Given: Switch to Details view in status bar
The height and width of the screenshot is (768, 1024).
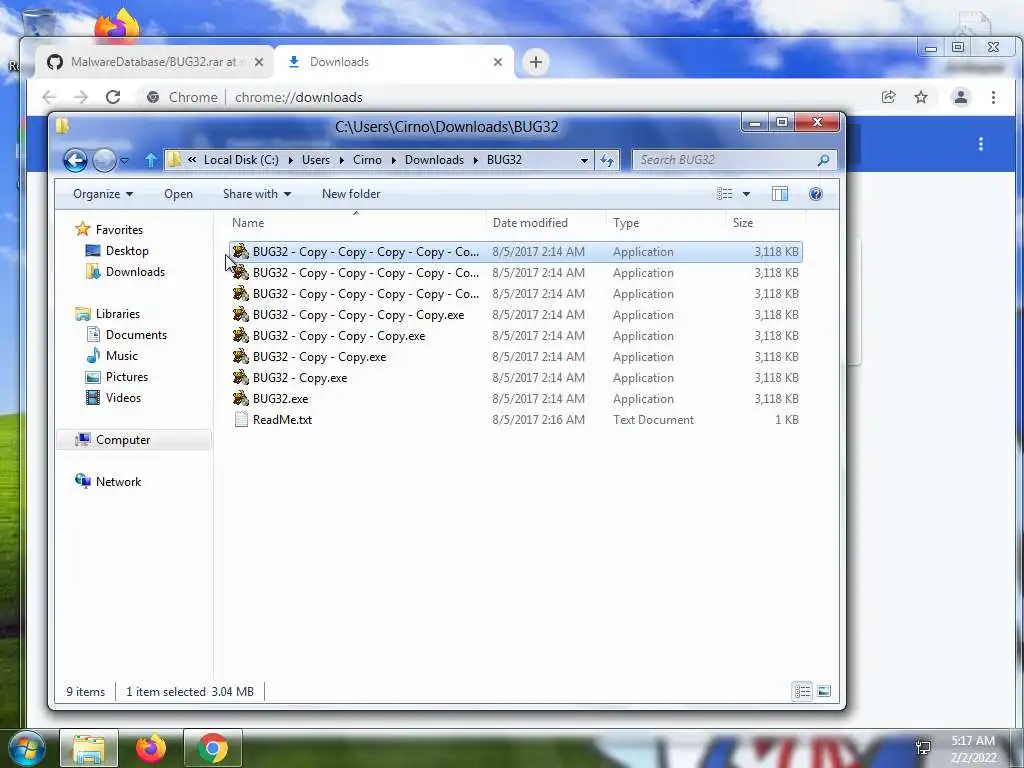Looking at the screenshot, I should point(802,691).
